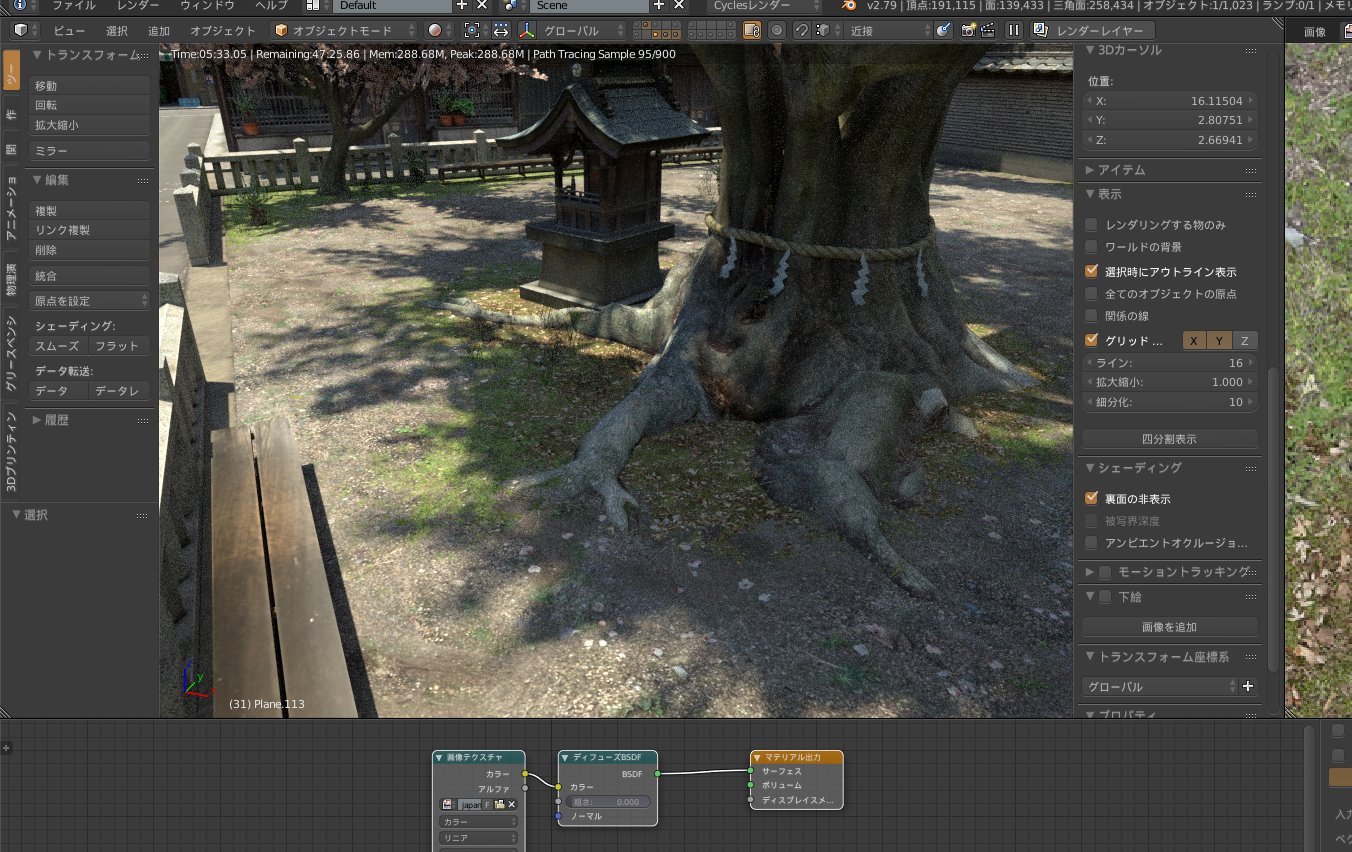1352x852 pixels.
Task: Click the 移動 button
Action: [90, 86]
